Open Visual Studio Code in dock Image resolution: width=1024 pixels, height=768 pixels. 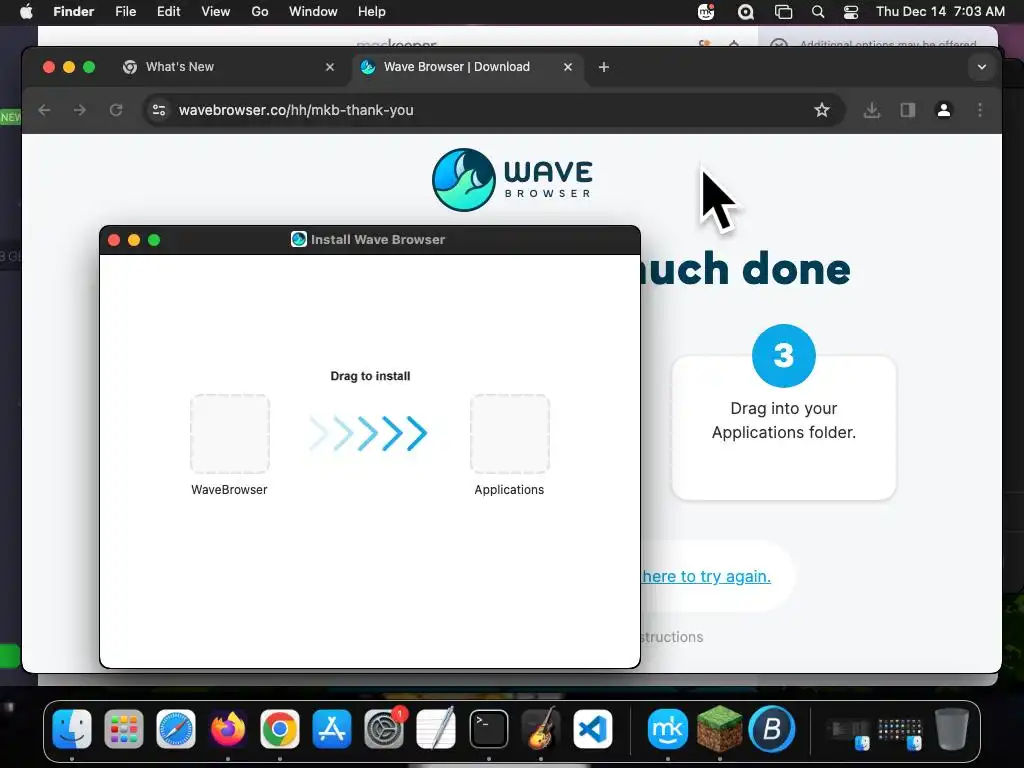(x=593, y=729)
